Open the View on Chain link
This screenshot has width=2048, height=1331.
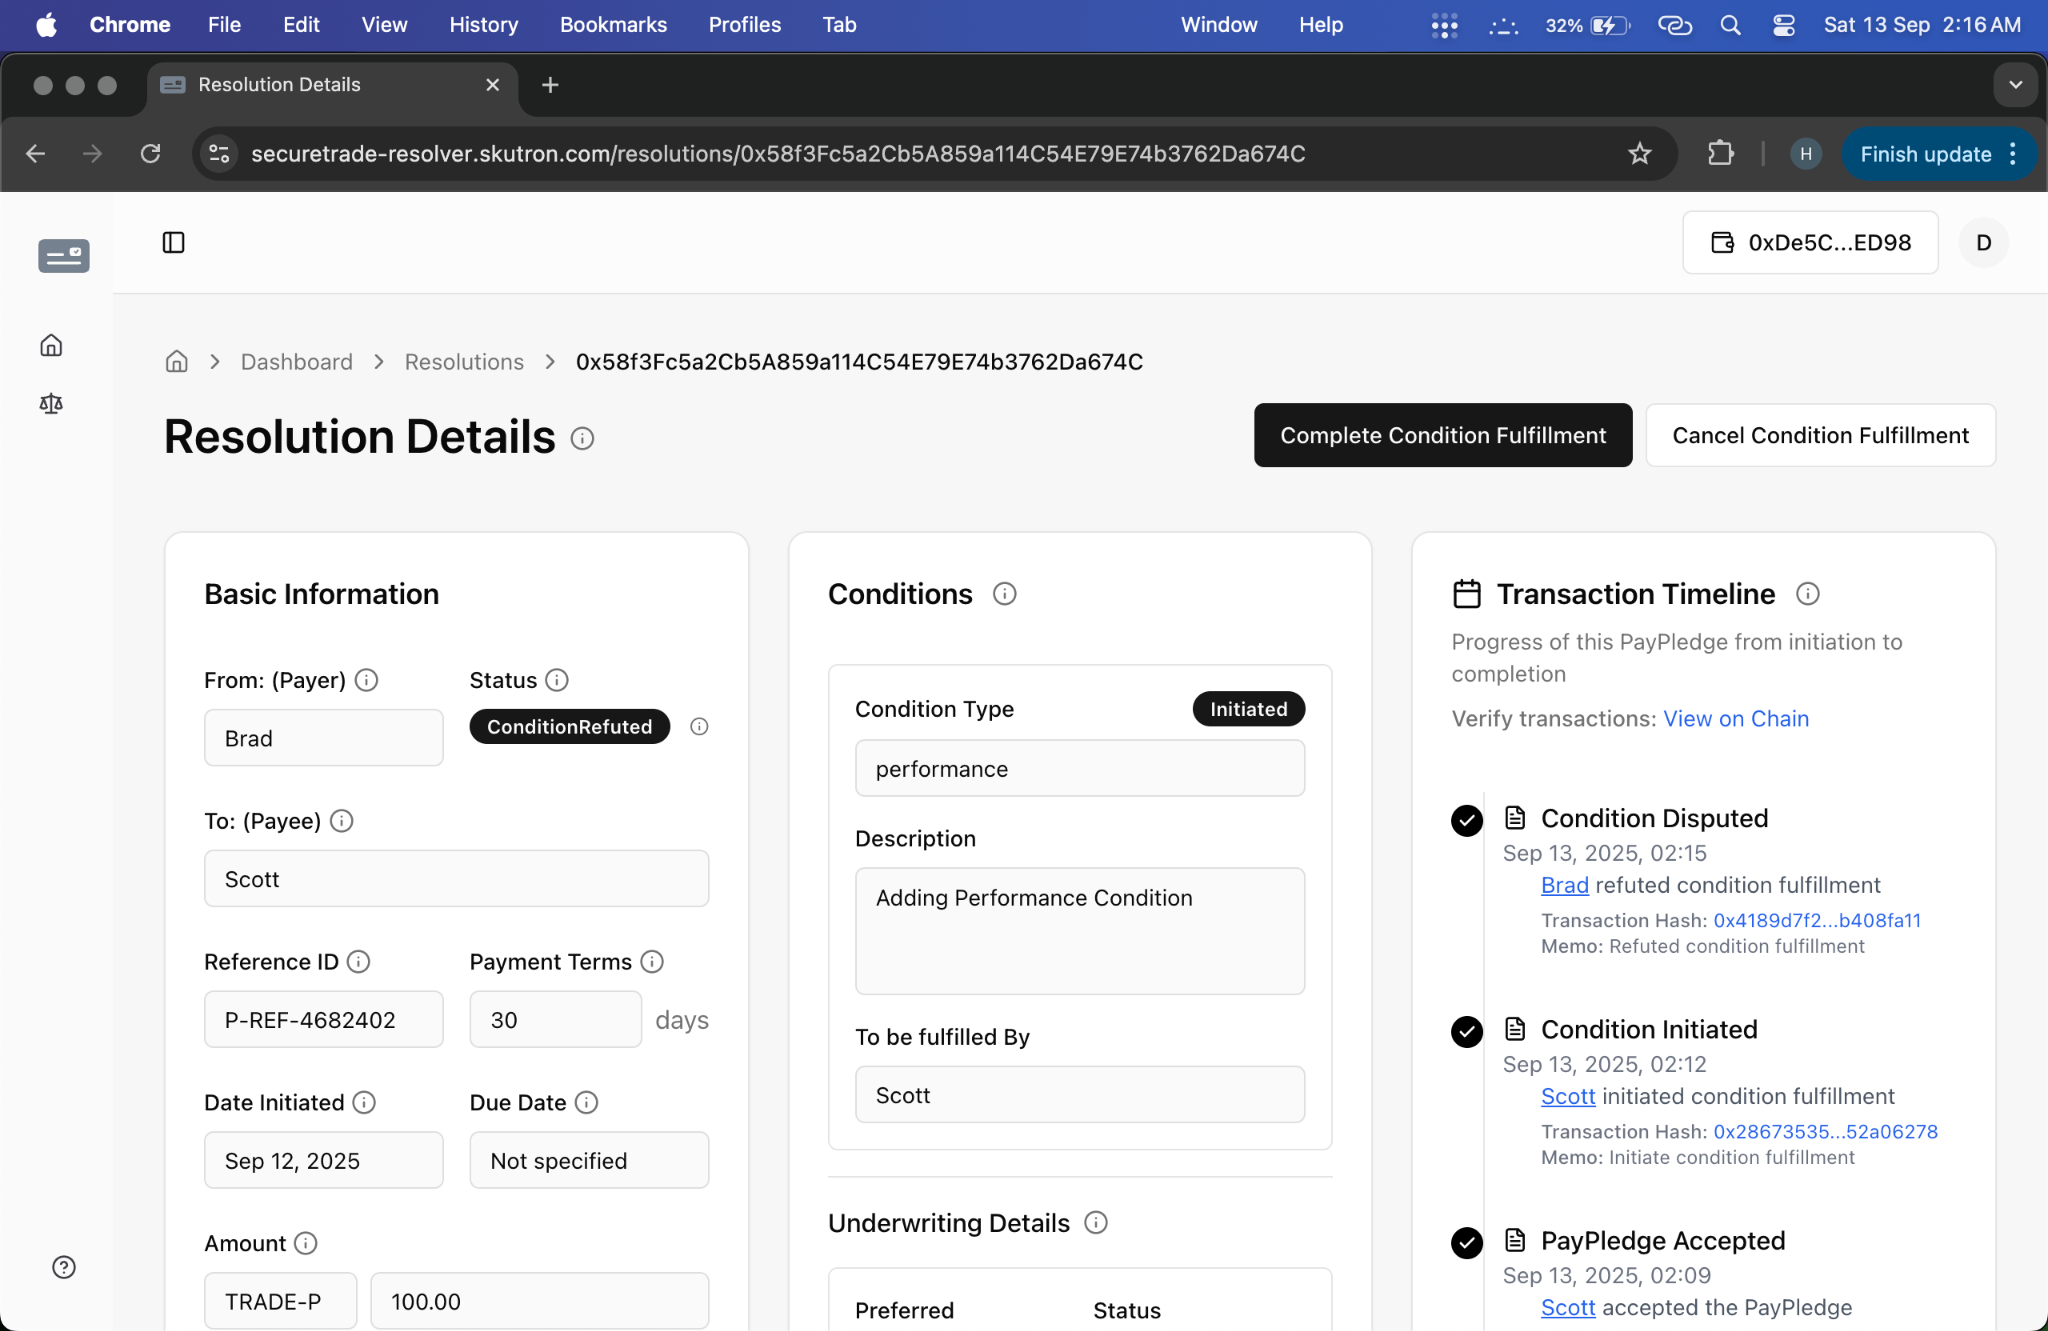(1736, 719)
